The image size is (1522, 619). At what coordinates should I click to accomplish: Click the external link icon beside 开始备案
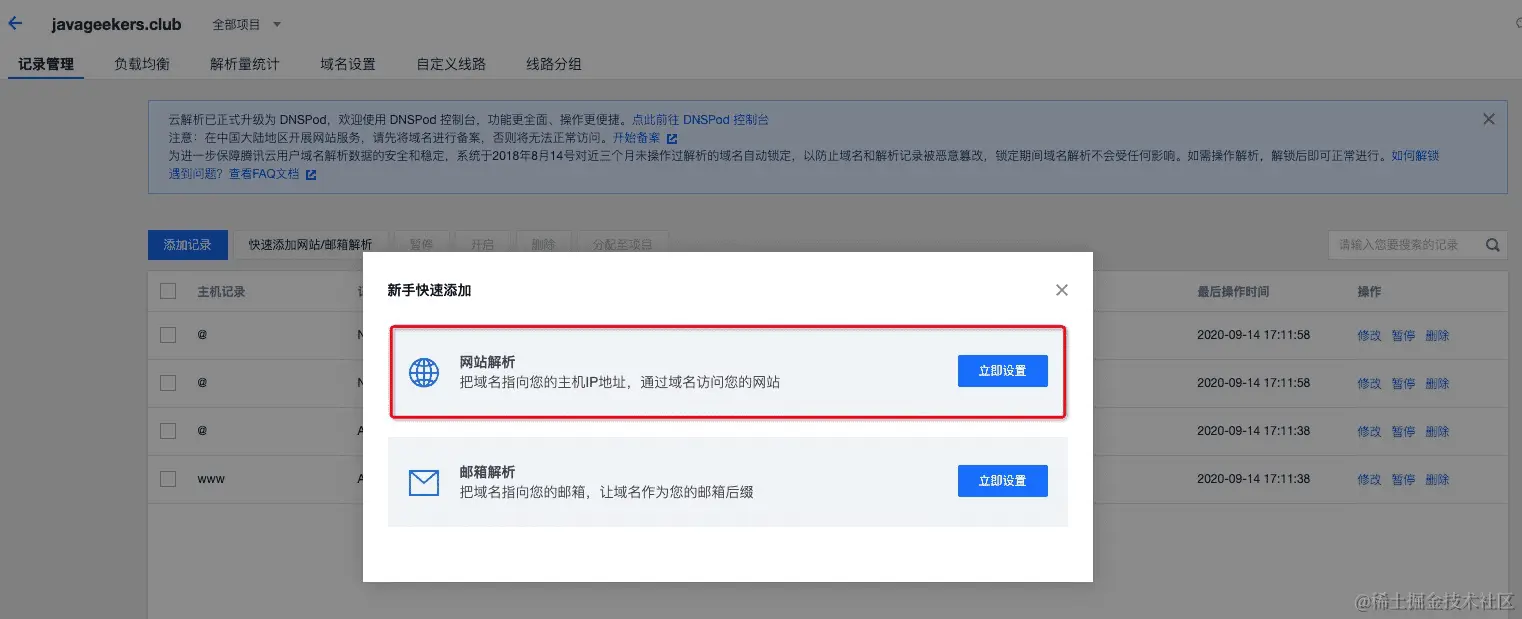[669, 137]
